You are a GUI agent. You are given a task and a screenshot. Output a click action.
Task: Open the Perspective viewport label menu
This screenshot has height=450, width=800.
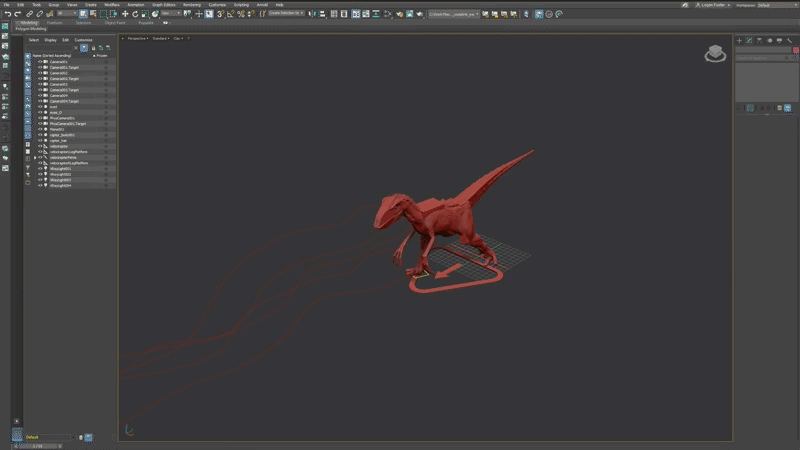tap(137, 38)
